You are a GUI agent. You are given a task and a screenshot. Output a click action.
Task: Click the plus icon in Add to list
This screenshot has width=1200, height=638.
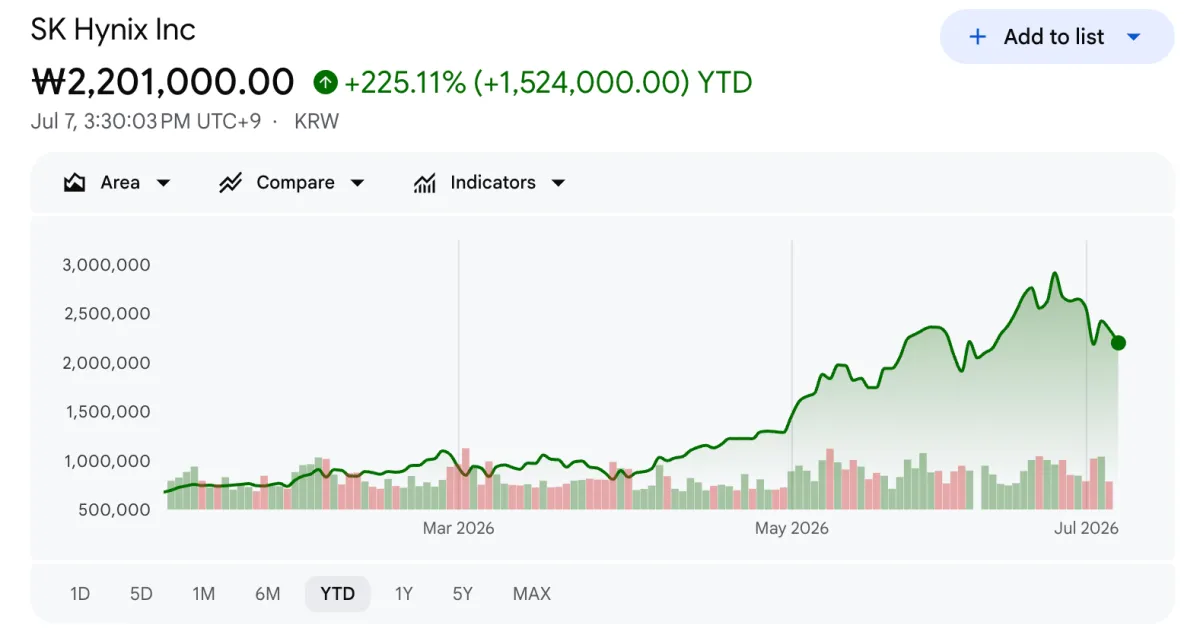tap(978, 37)
